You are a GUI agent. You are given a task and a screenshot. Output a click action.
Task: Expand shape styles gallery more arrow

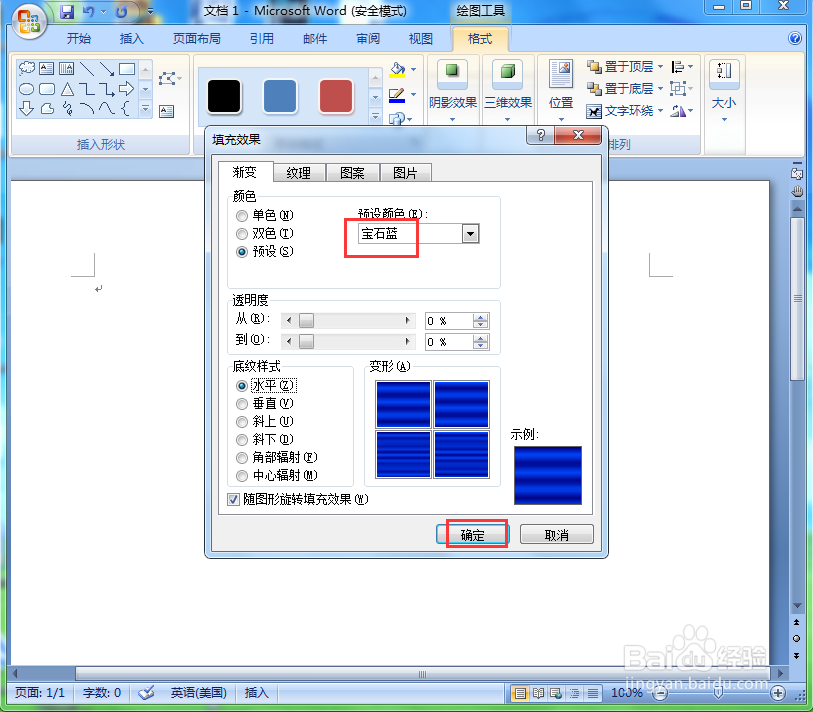pos(375,117)
